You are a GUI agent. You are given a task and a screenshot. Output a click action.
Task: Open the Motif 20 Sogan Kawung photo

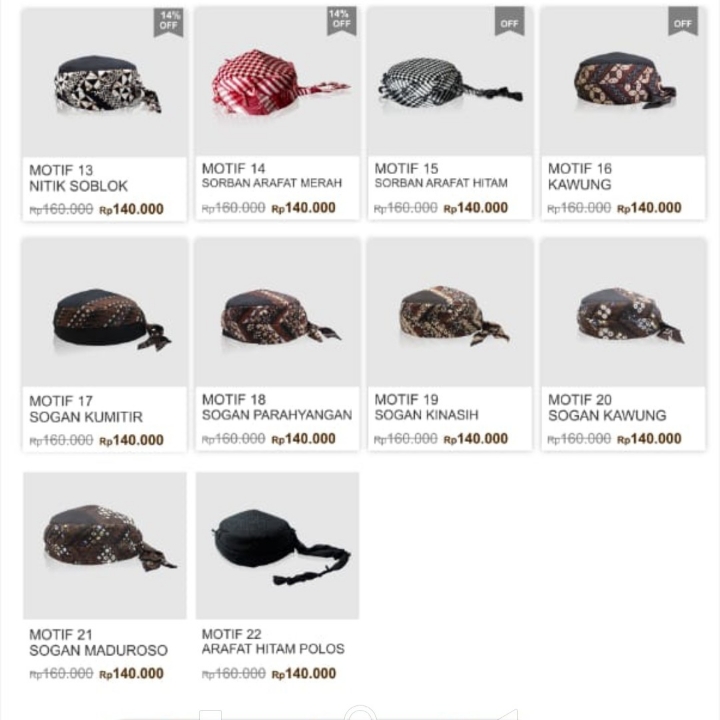coord(624,313)
